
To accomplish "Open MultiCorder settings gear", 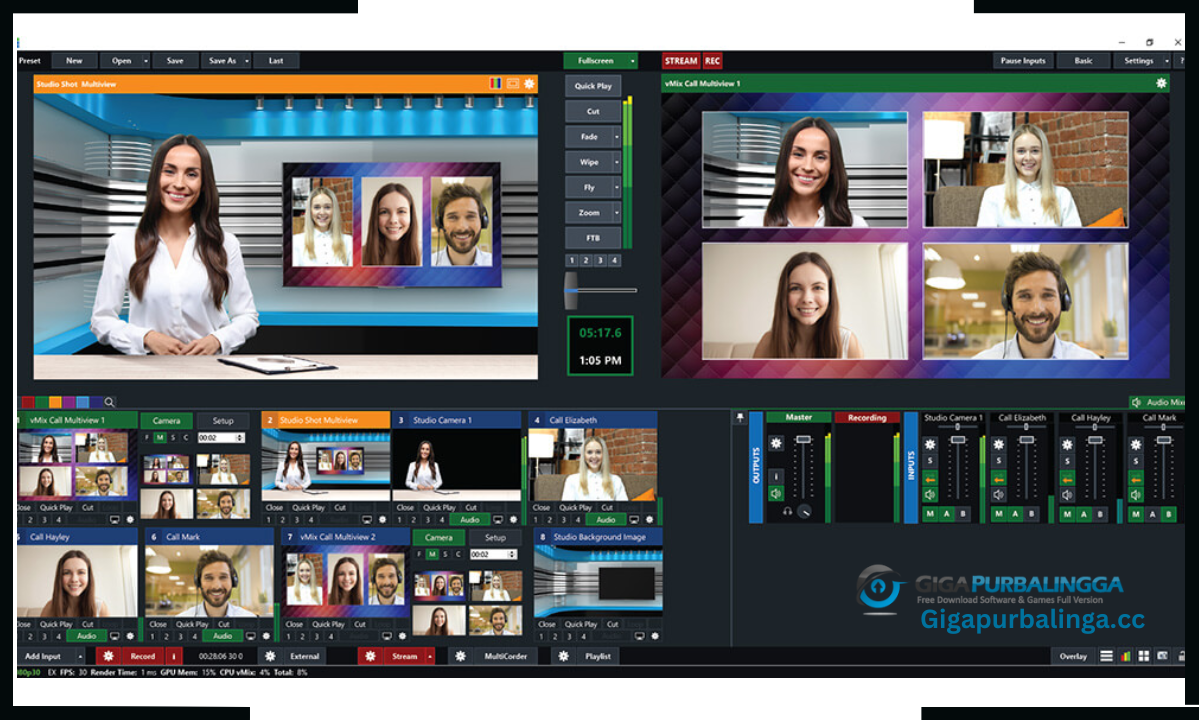I will tap(460, 656).
